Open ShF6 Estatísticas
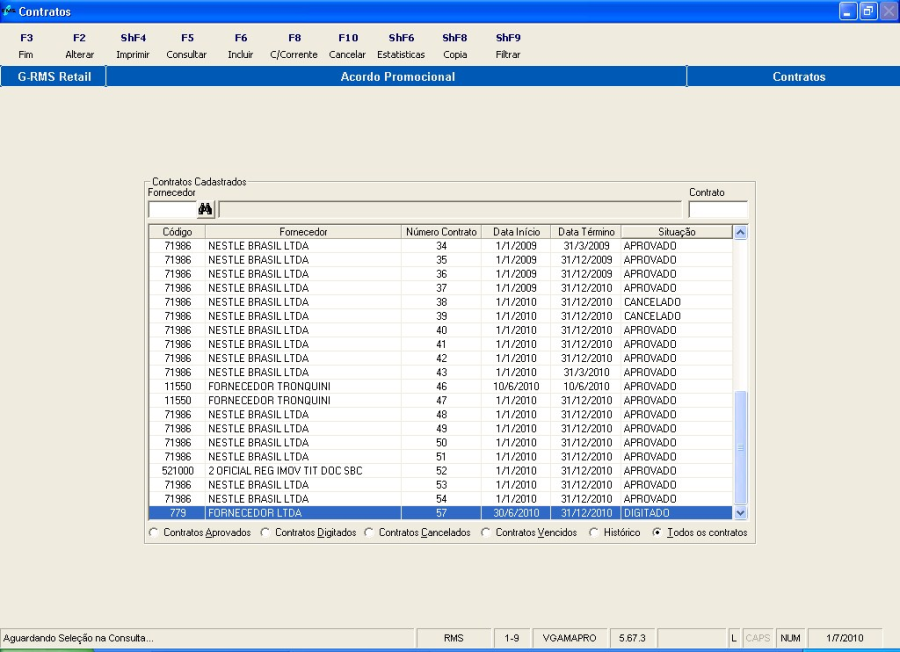The height and width of the screenshot is (652, 900). point(401,46)
